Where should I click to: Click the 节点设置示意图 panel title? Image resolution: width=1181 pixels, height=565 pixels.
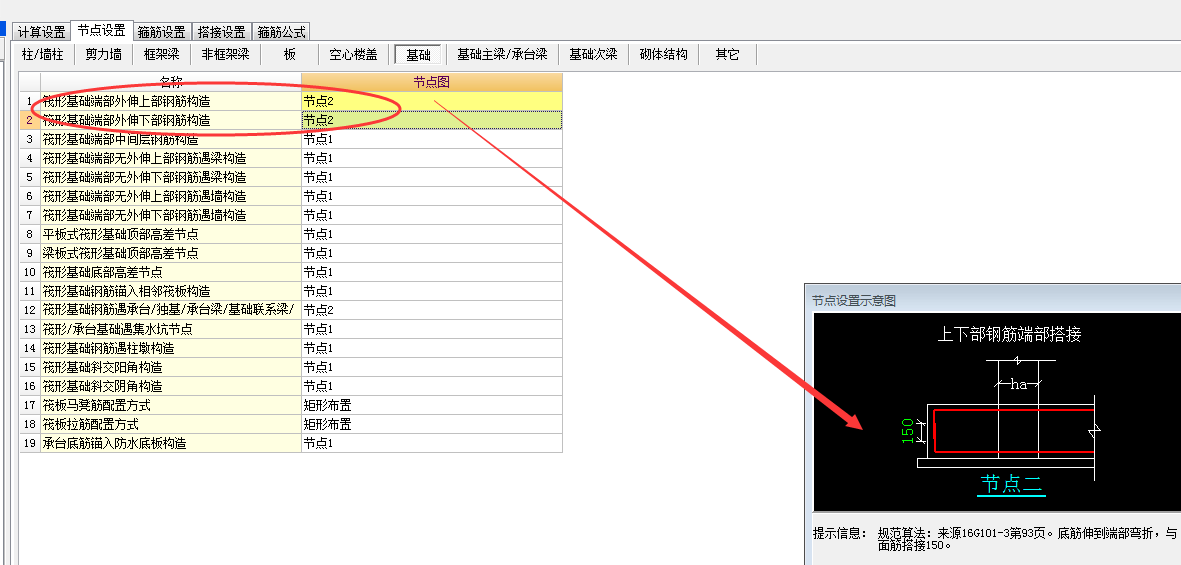(853, 301)
